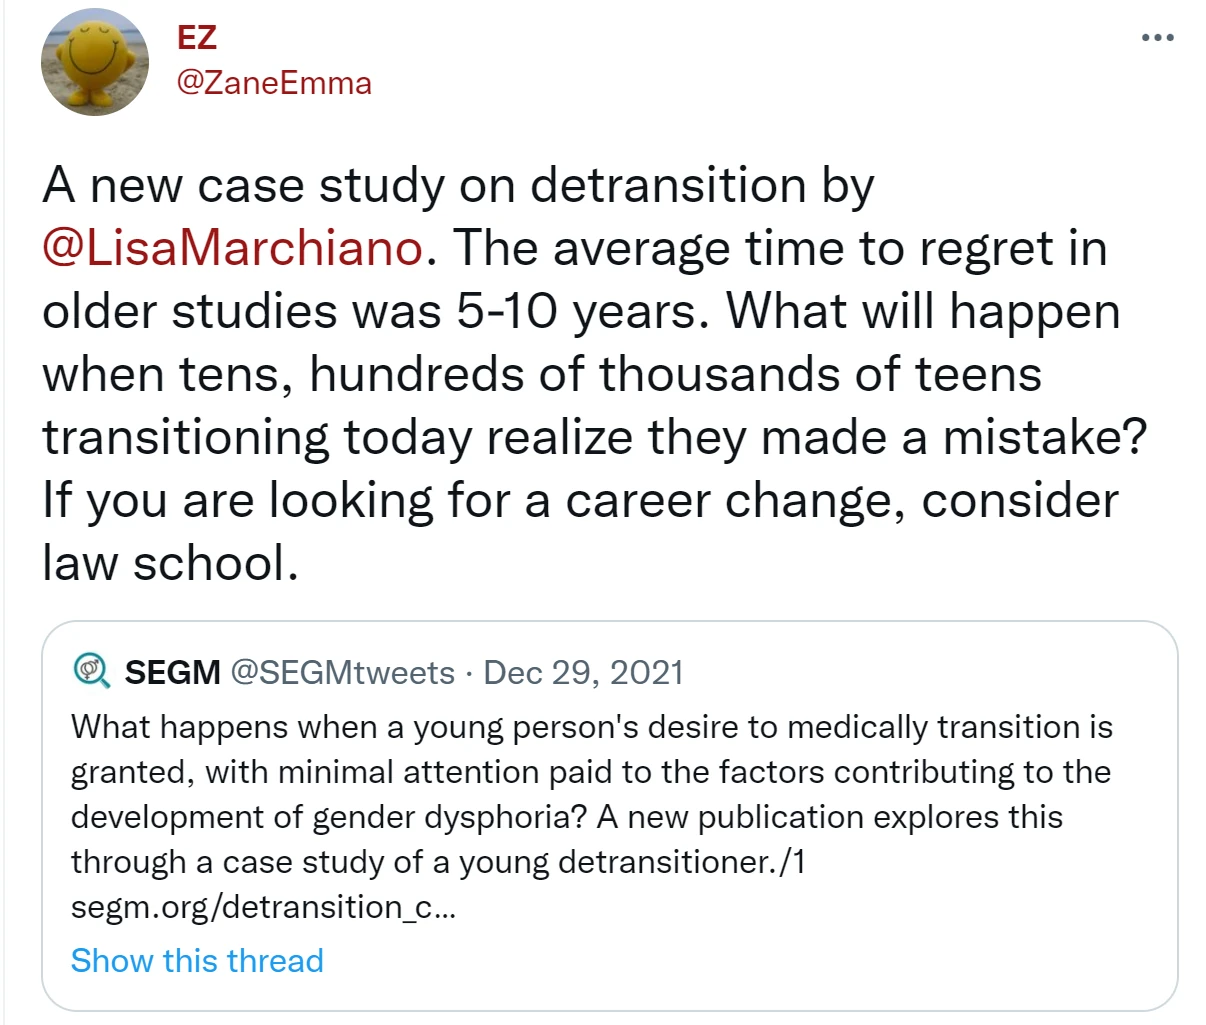Click the quoted text starting "What happens when"

591,727
